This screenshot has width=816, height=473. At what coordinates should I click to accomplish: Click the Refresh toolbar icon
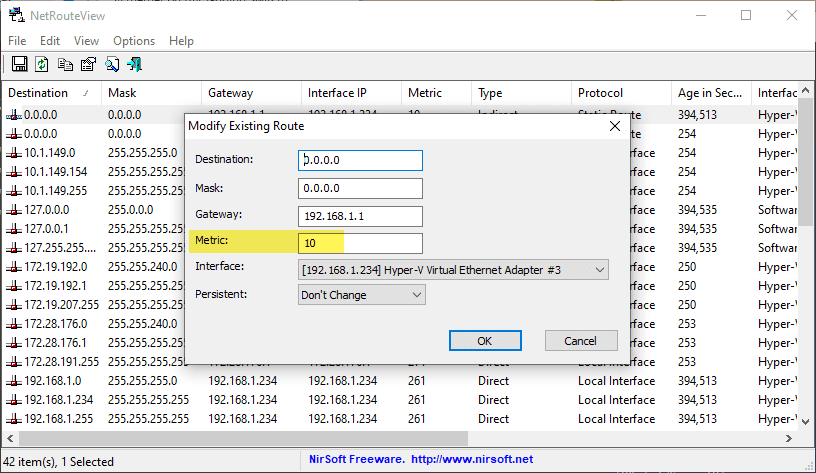tap(42, 65)
